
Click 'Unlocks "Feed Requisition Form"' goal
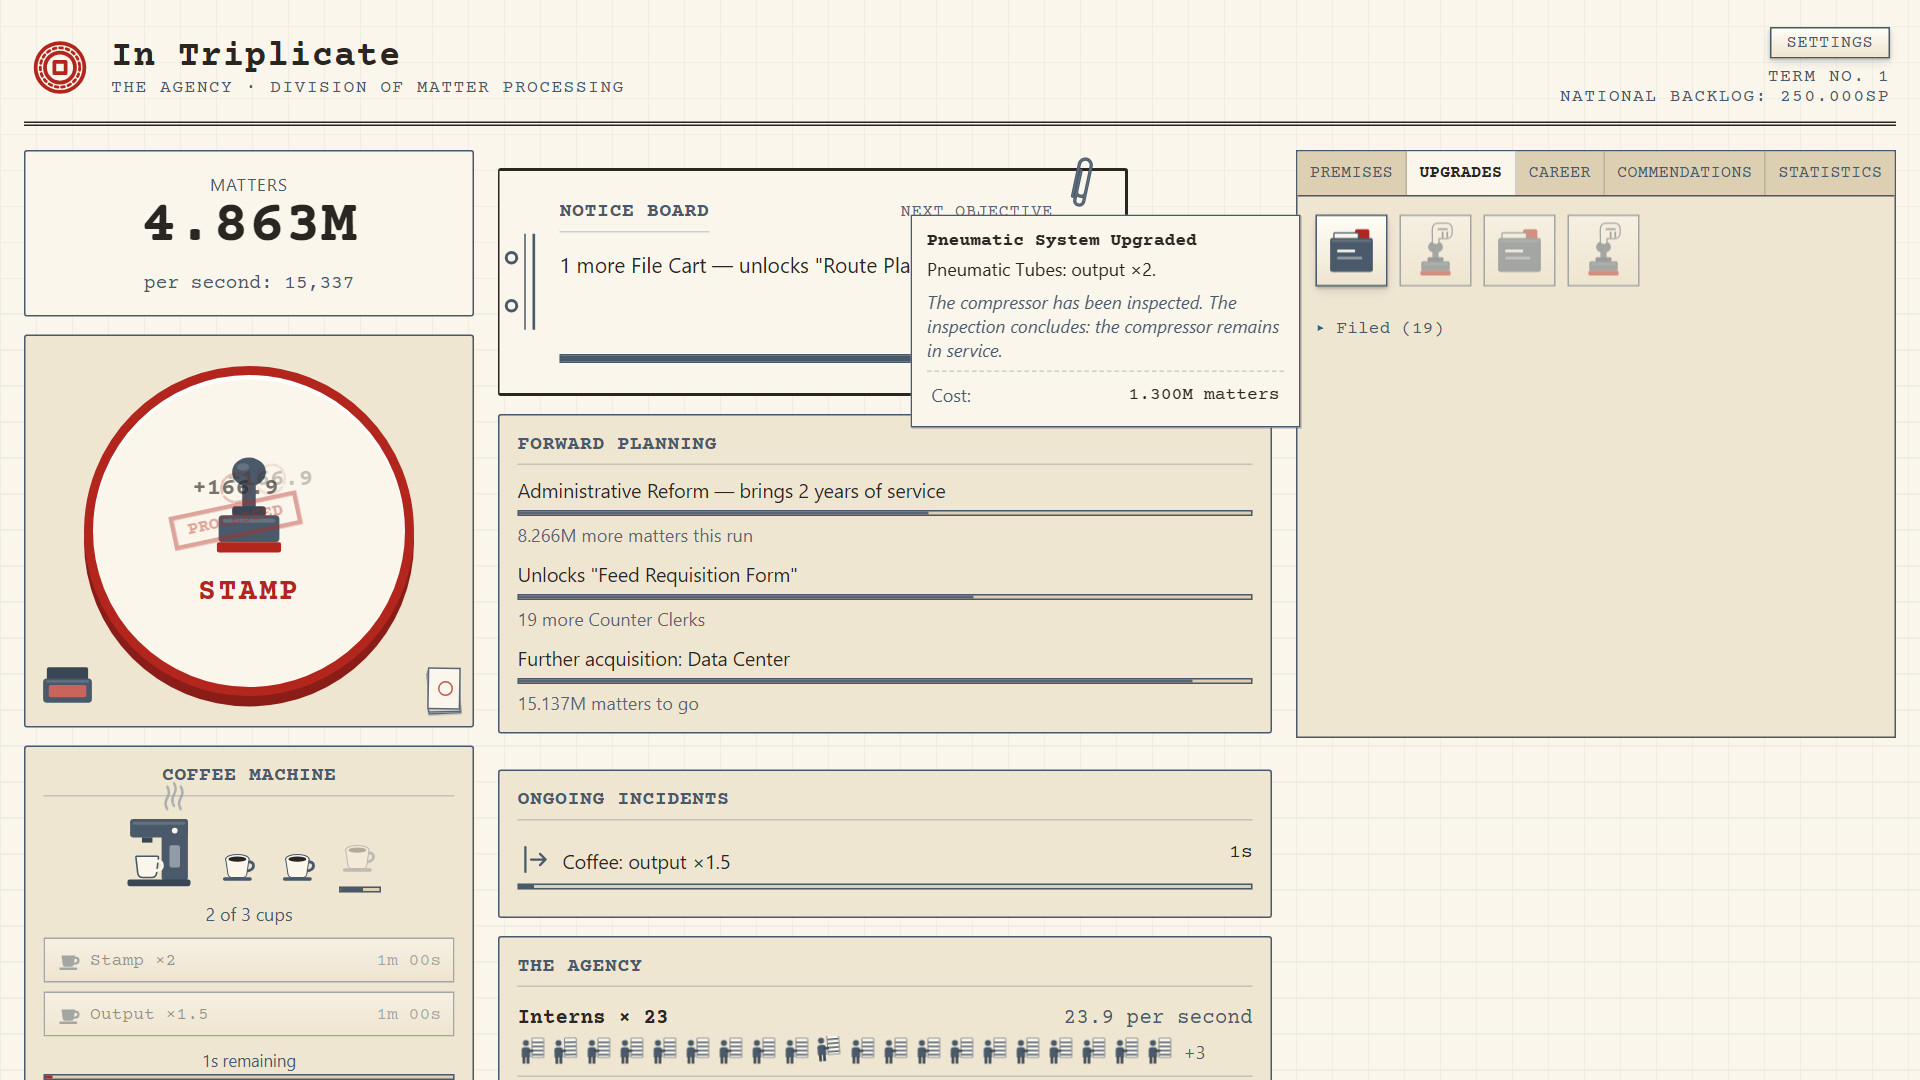[x=657, y=575]
